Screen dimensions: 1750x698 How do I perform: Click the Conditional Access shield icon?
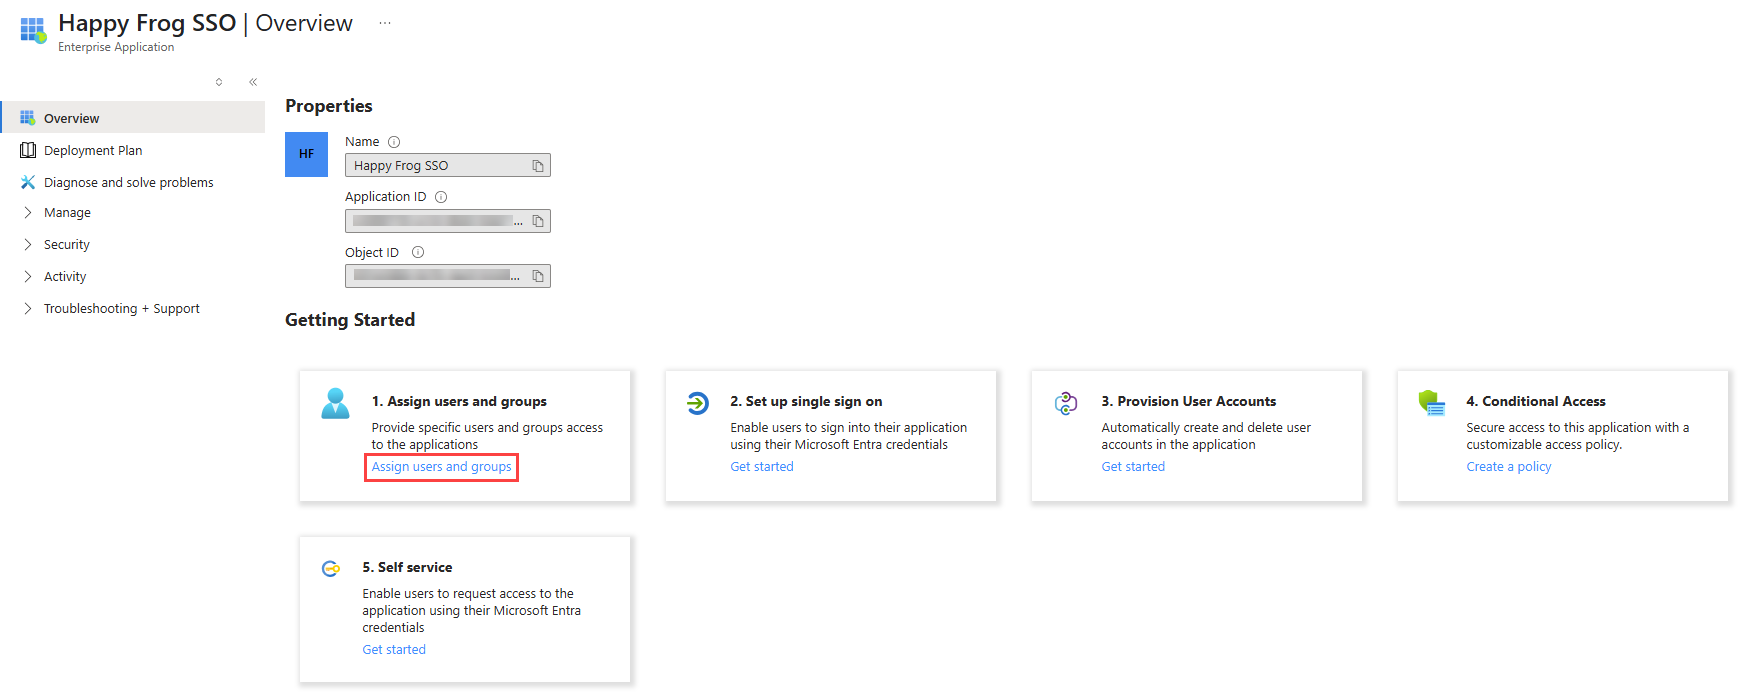[1432, 403]
